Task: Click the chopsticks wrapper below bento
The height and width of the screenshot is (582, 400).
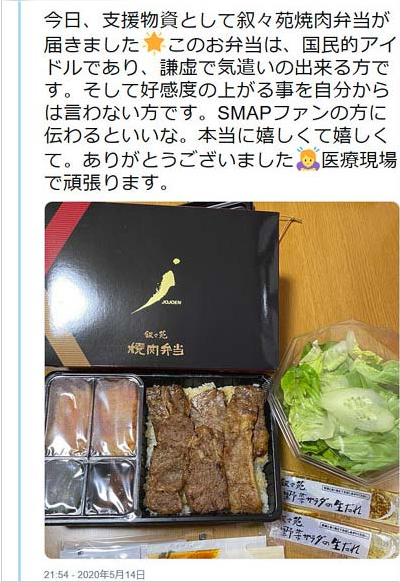Action: click(163, 546)
